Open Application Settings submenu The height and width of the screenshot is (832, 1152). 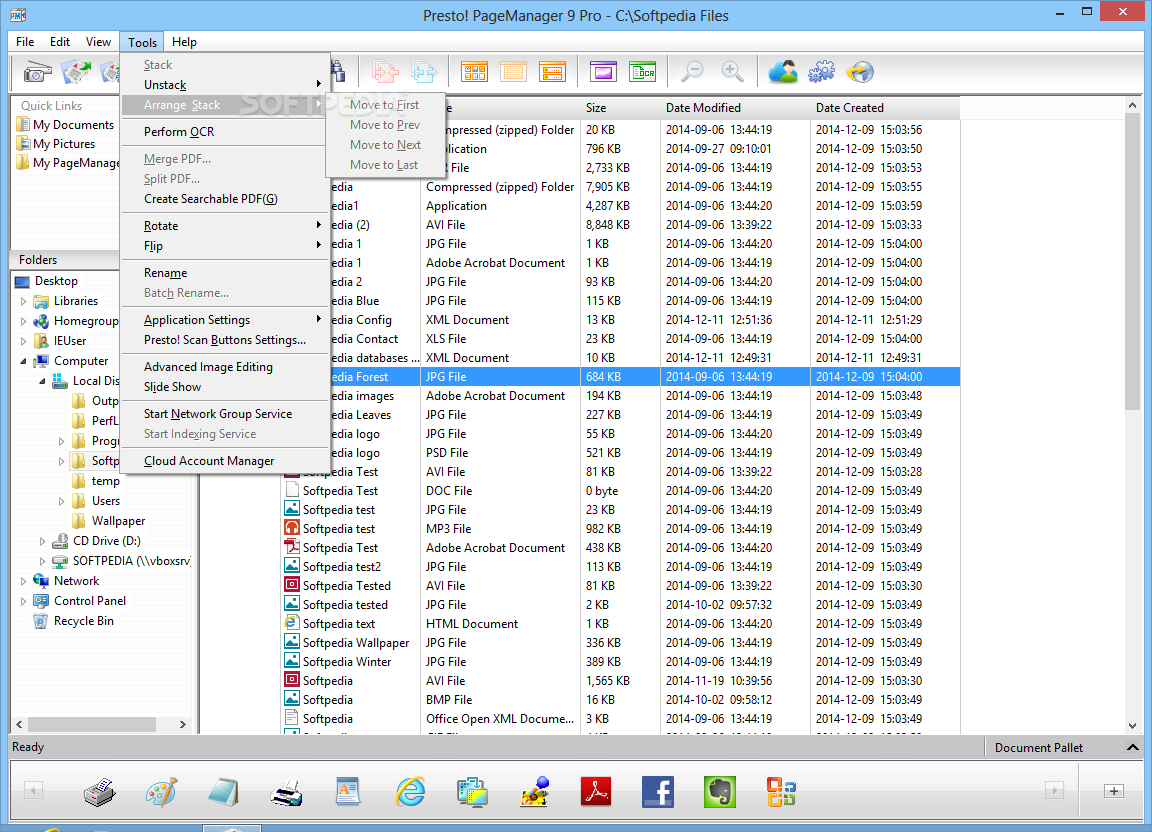pos(224,320)
